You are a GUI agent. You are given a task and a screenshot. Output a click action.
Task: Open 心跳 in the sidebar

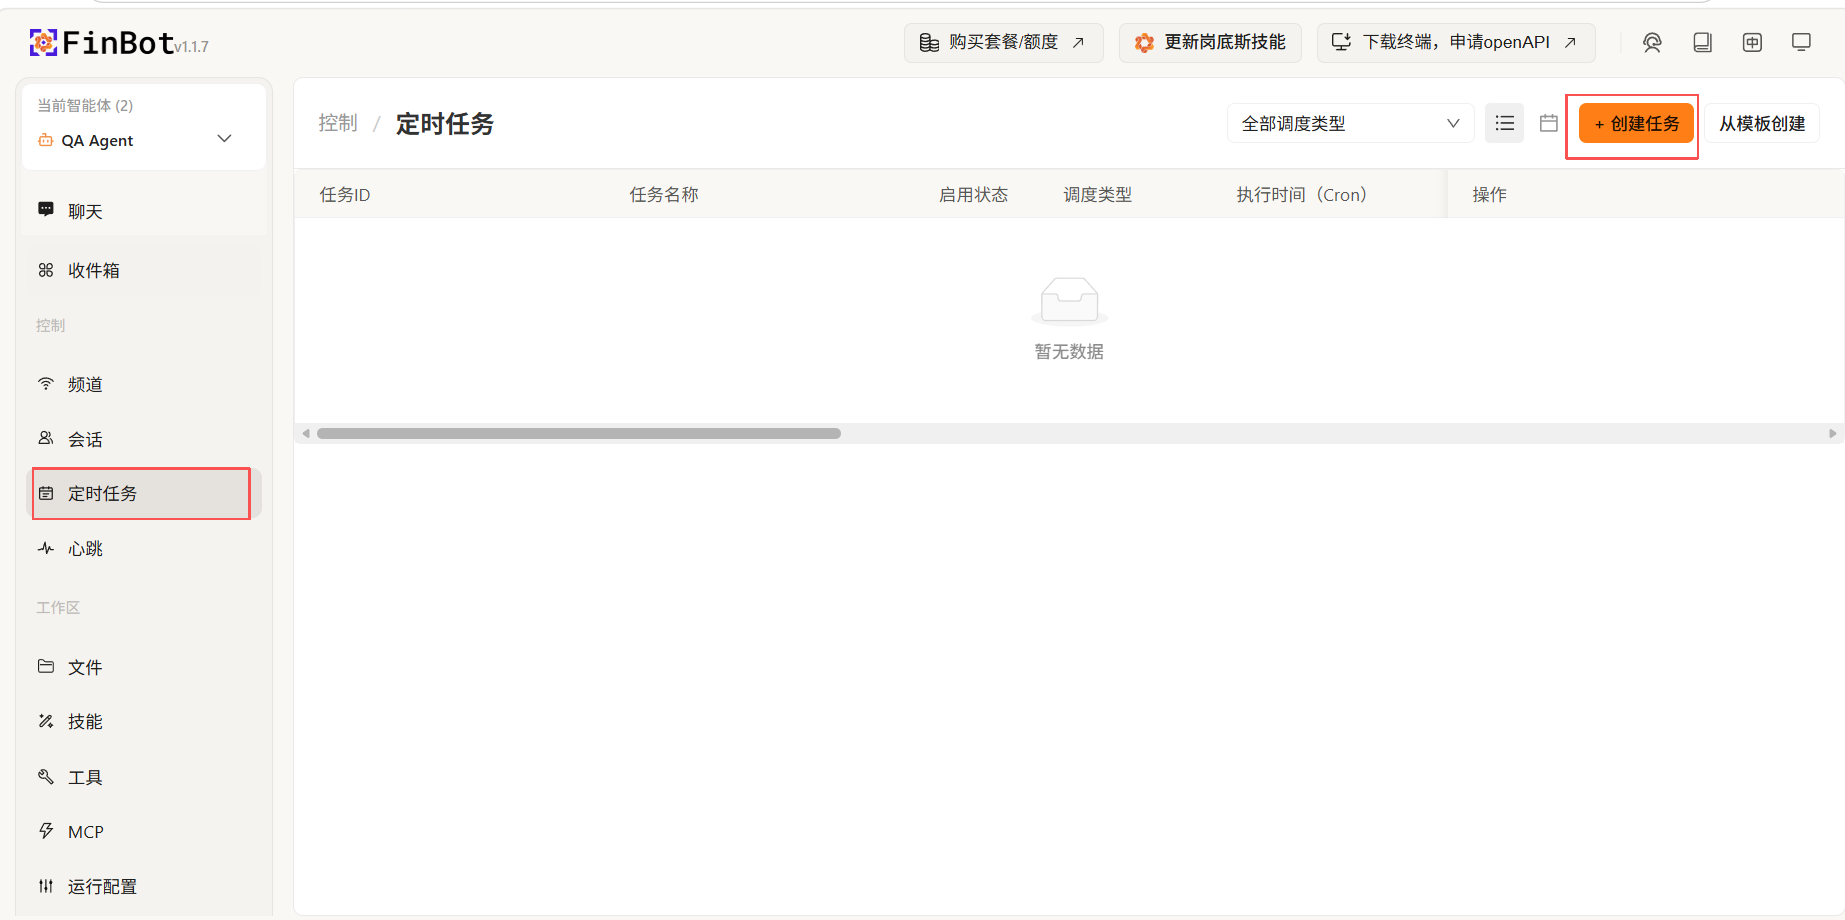[x=144, y=548]
